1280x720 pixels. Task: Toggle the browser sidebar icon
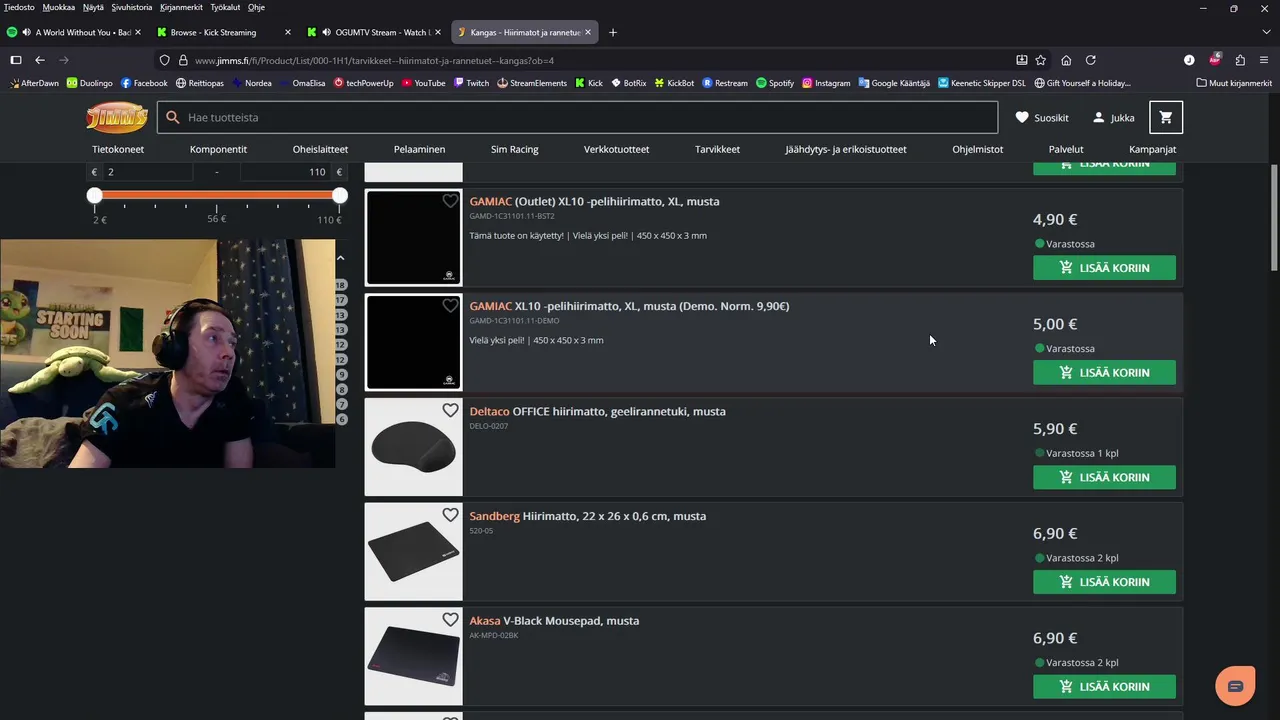(15, 60)
